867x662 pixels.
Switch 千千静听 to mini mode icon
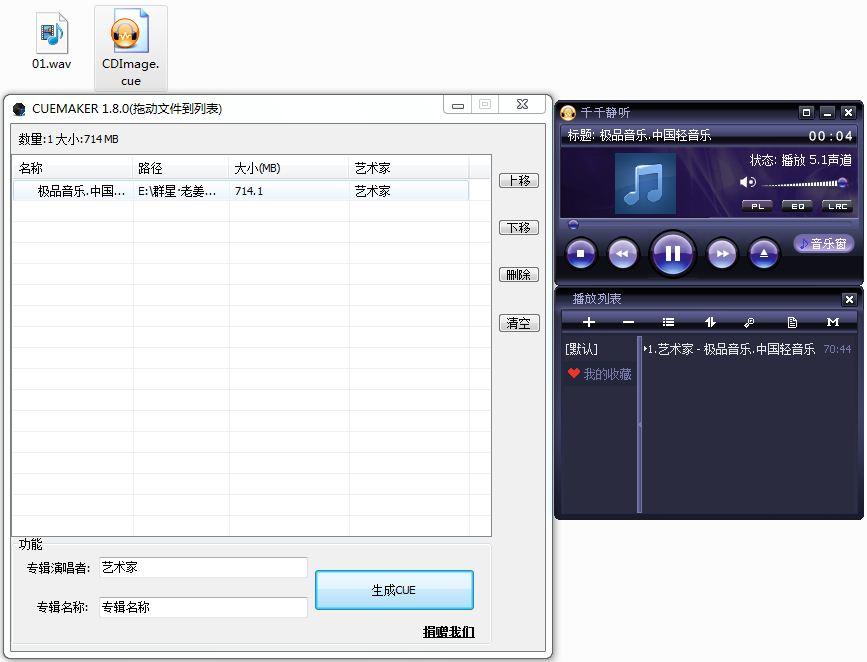[807, 113]
